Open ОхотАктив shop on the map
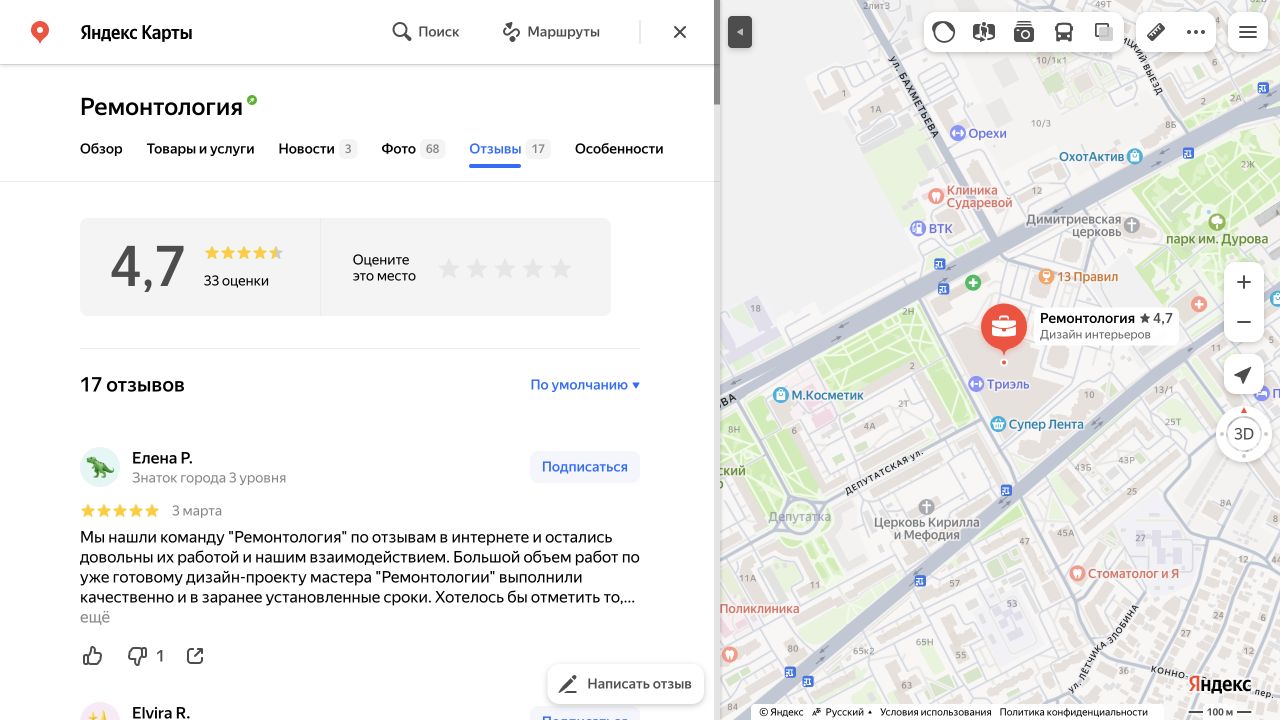The width and height of the screenshot is (1280, 720). 1101,156
